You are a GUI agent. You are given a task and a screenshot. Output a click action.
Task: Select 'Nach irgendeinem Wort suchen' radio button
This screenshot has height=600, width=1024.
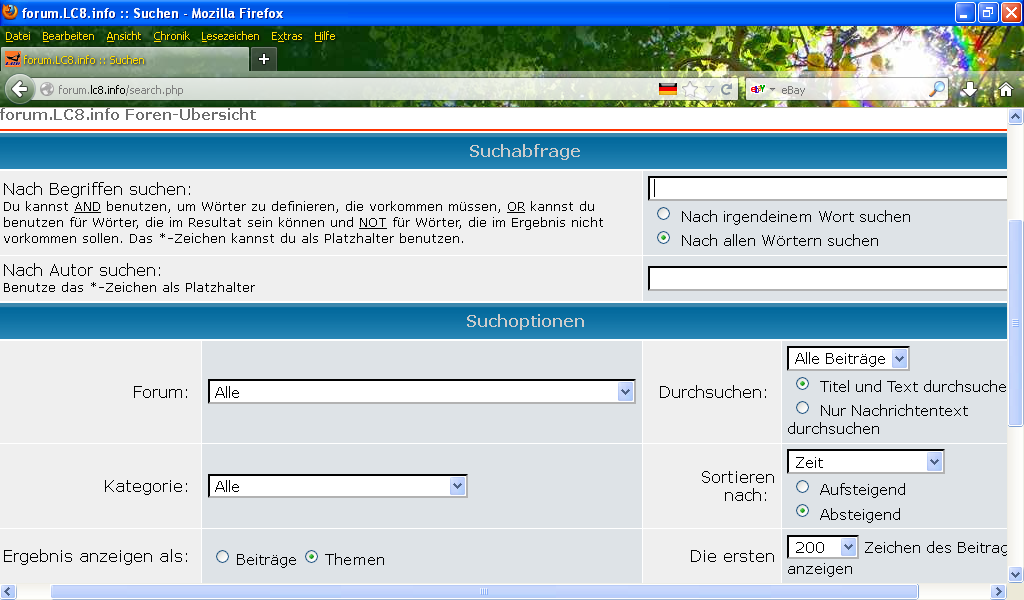pos(664,215)
